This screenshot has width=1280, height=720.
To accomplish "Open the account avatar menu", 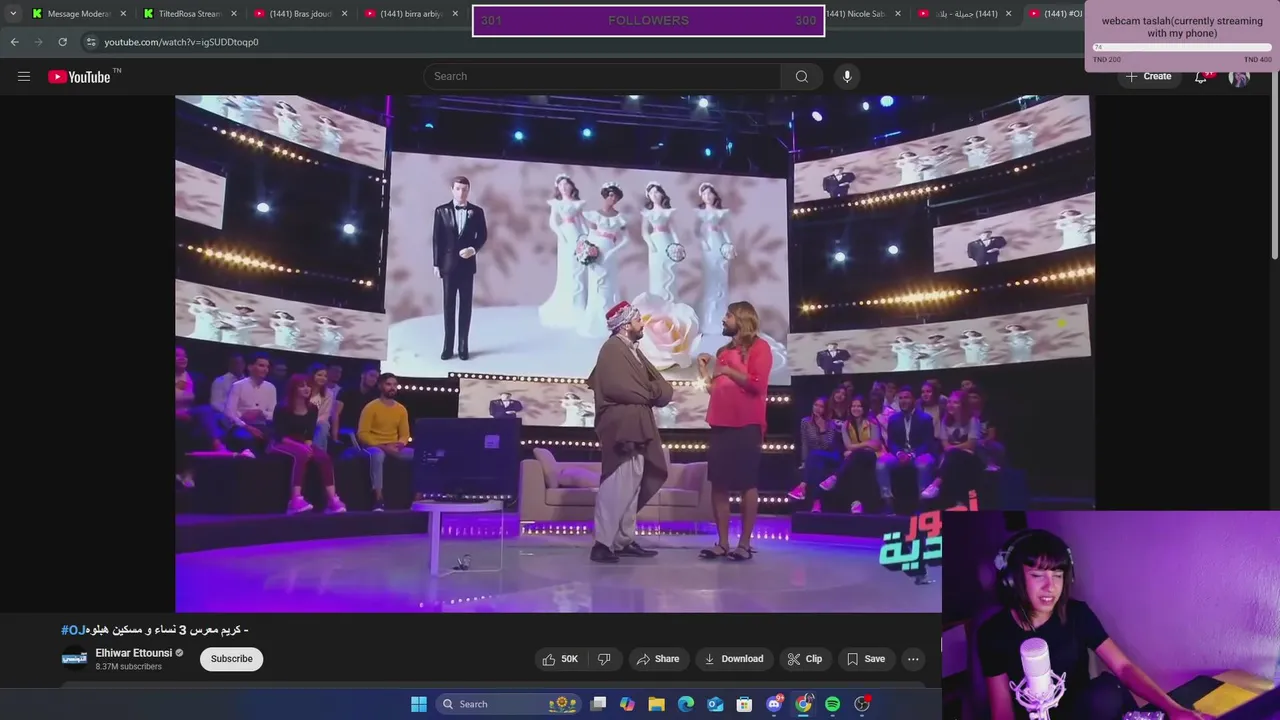I will [1239, 76].
